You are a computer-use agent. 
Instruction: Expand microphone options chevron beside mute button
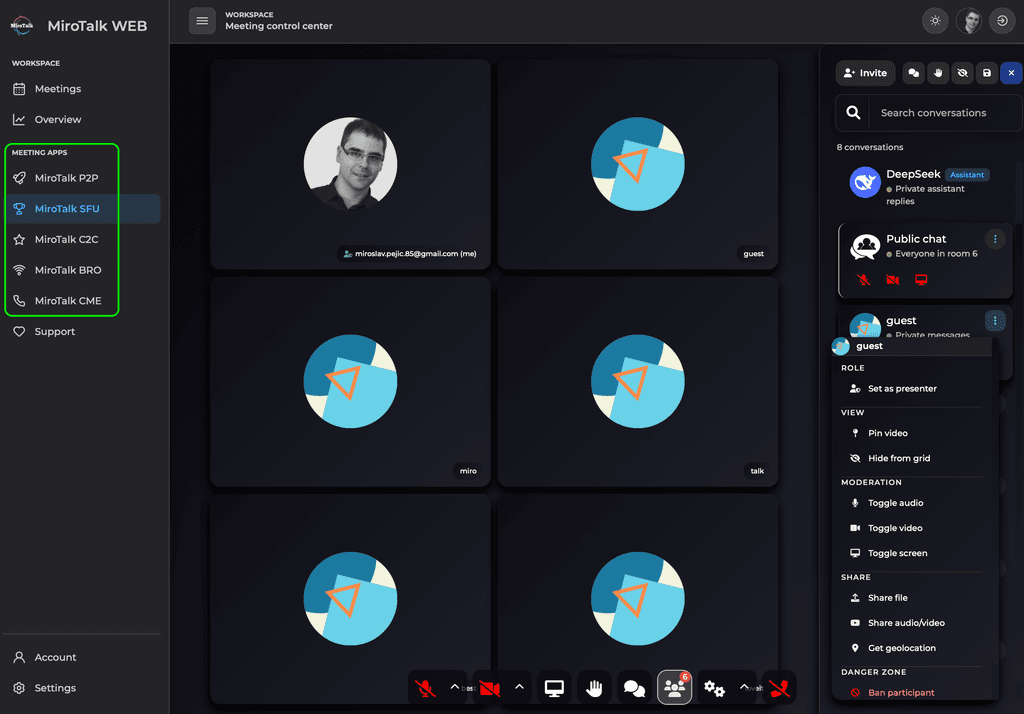coord(455,687)
